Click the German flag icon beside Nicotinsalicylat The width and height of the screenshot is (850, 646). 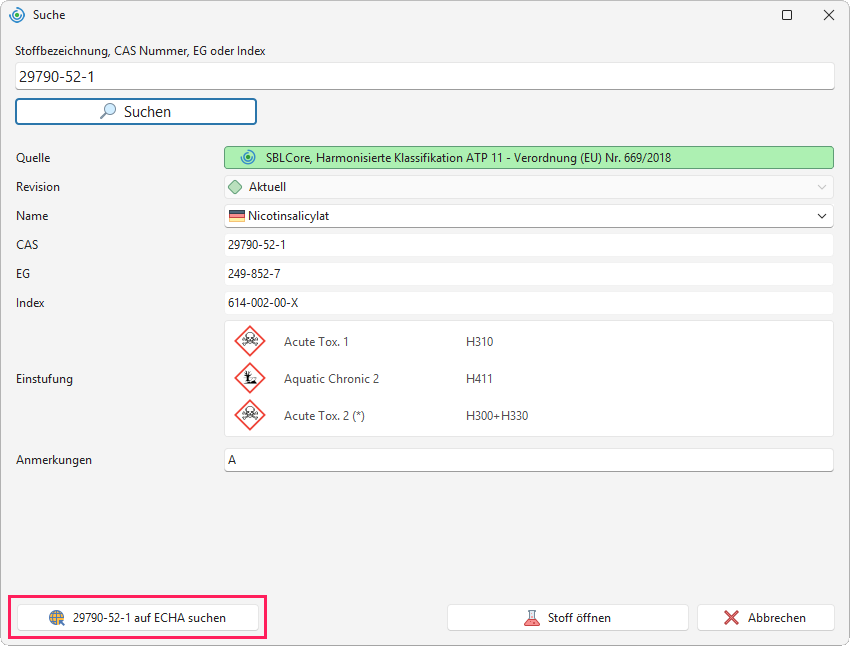coord(237,216)
